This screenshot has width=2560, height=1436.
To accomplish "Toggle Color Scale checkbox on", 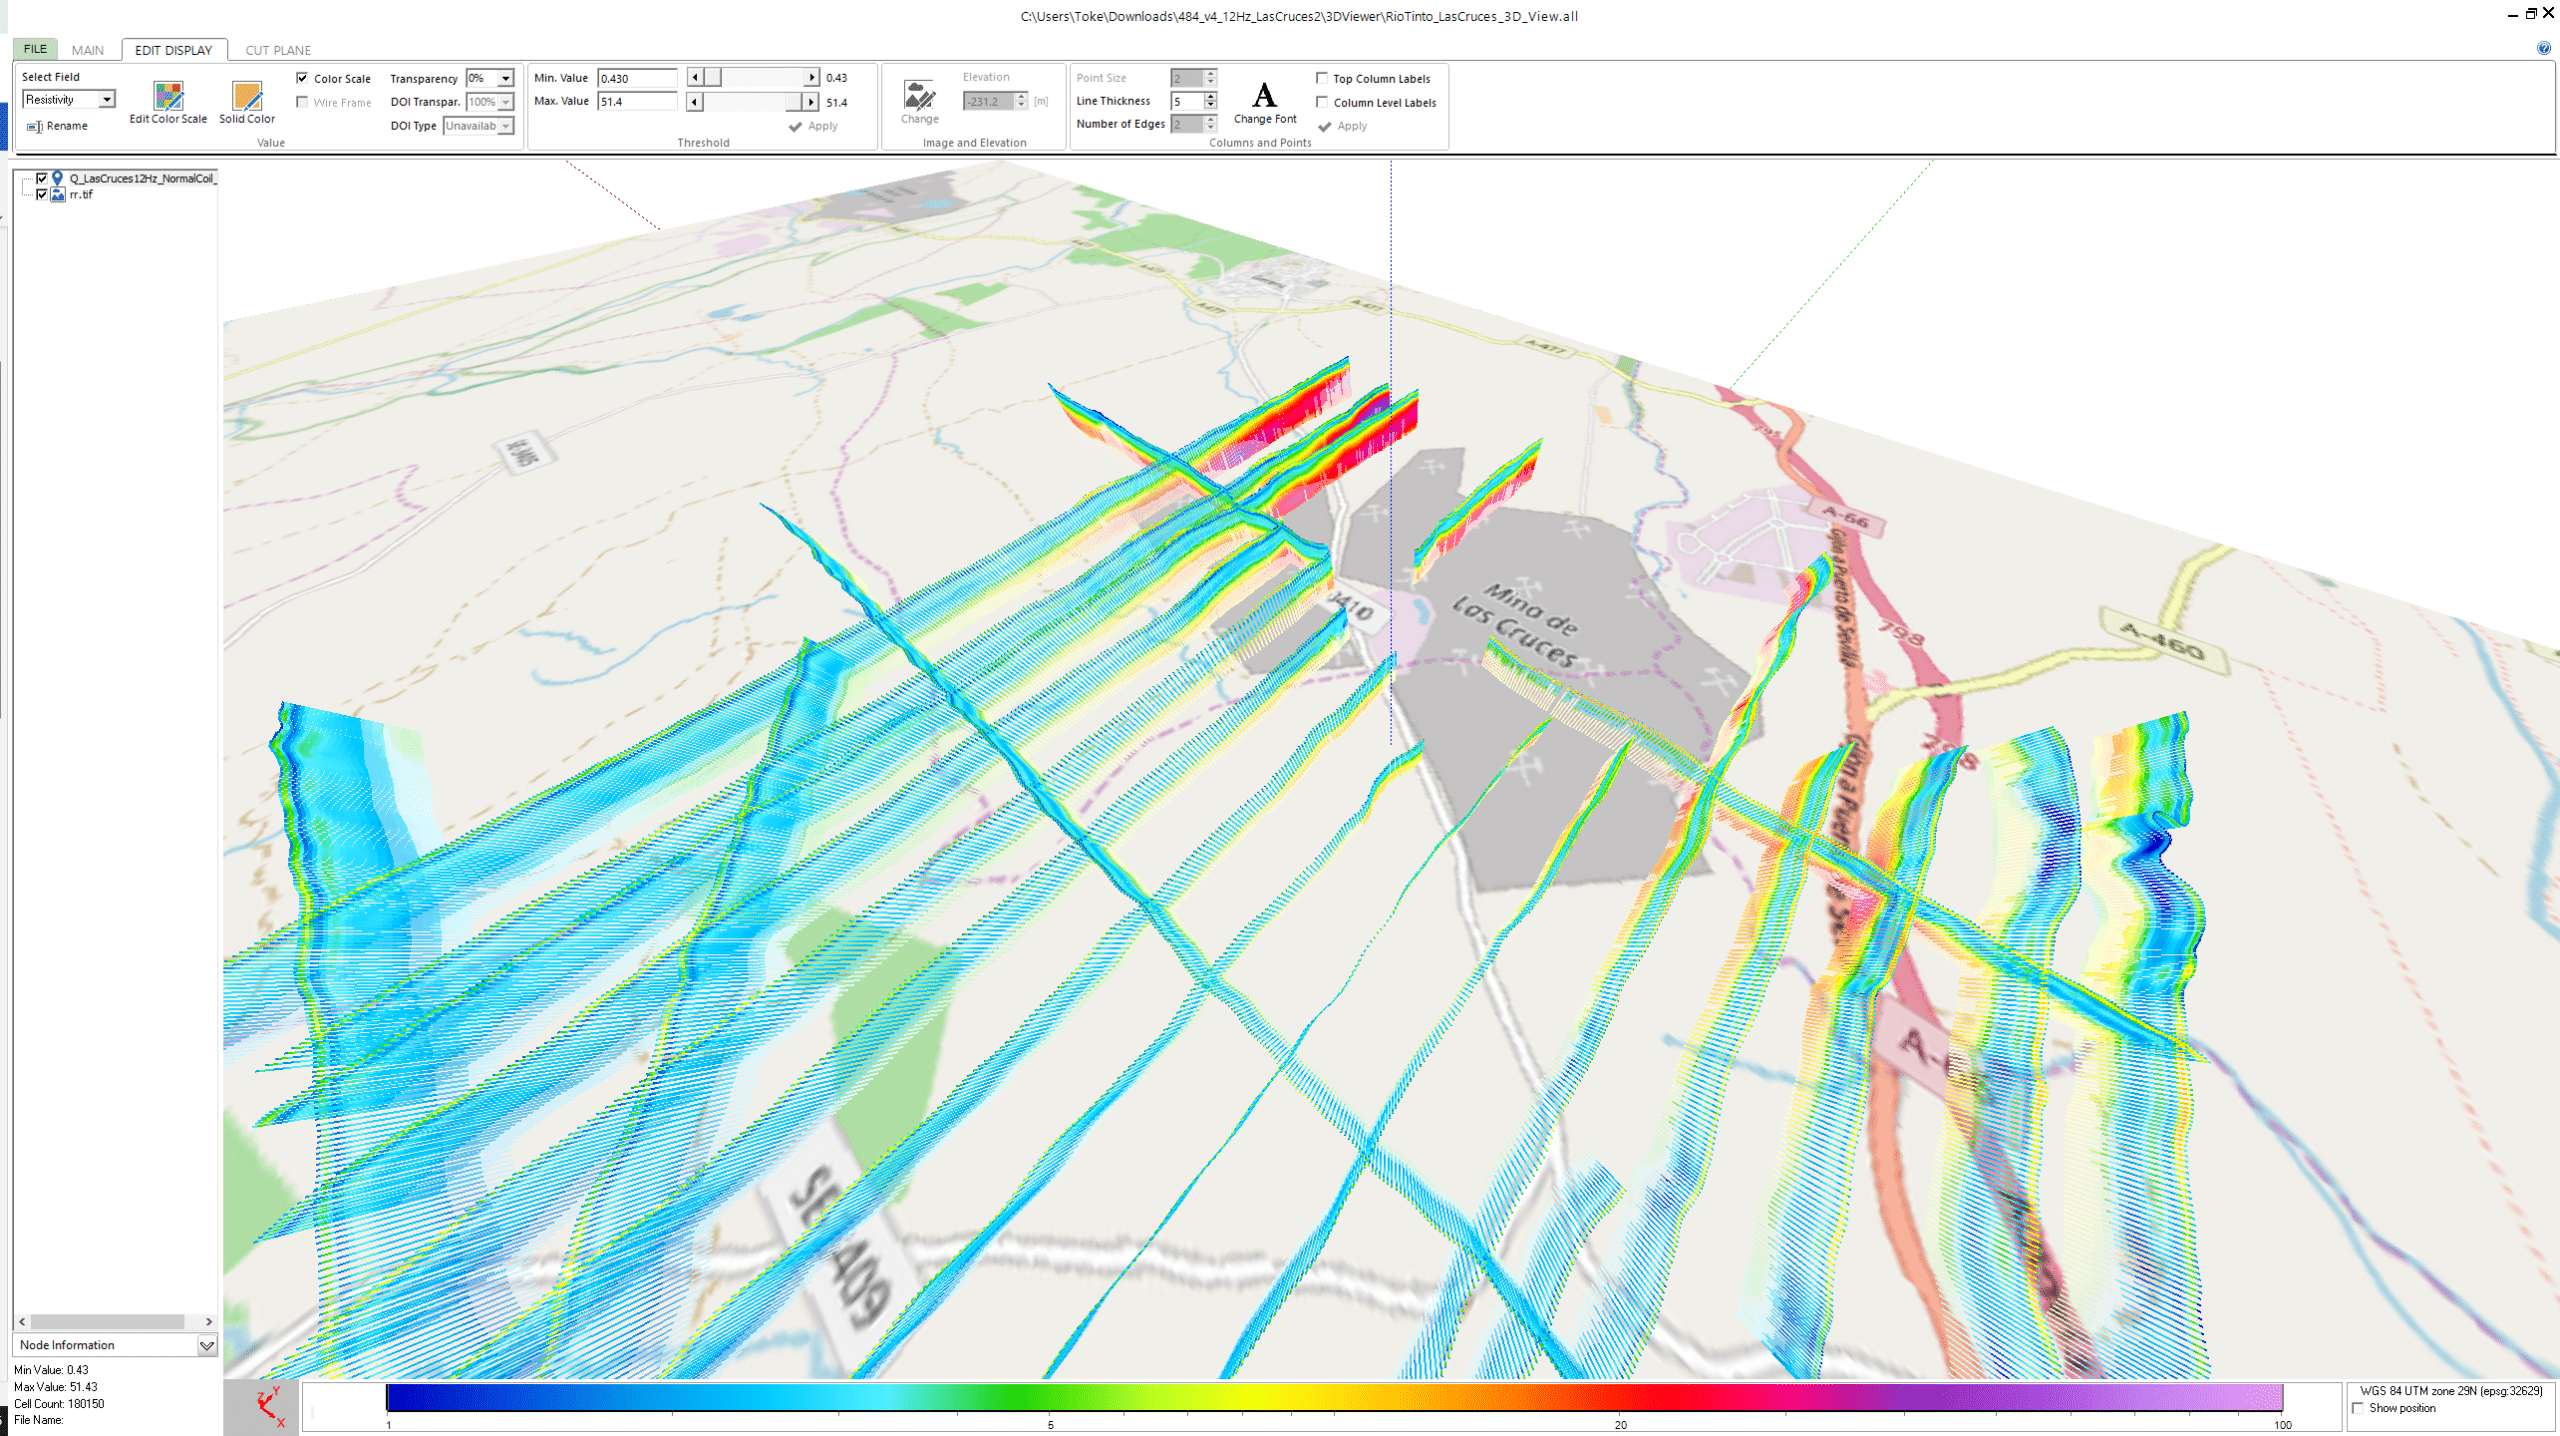I will click(302, 77).
